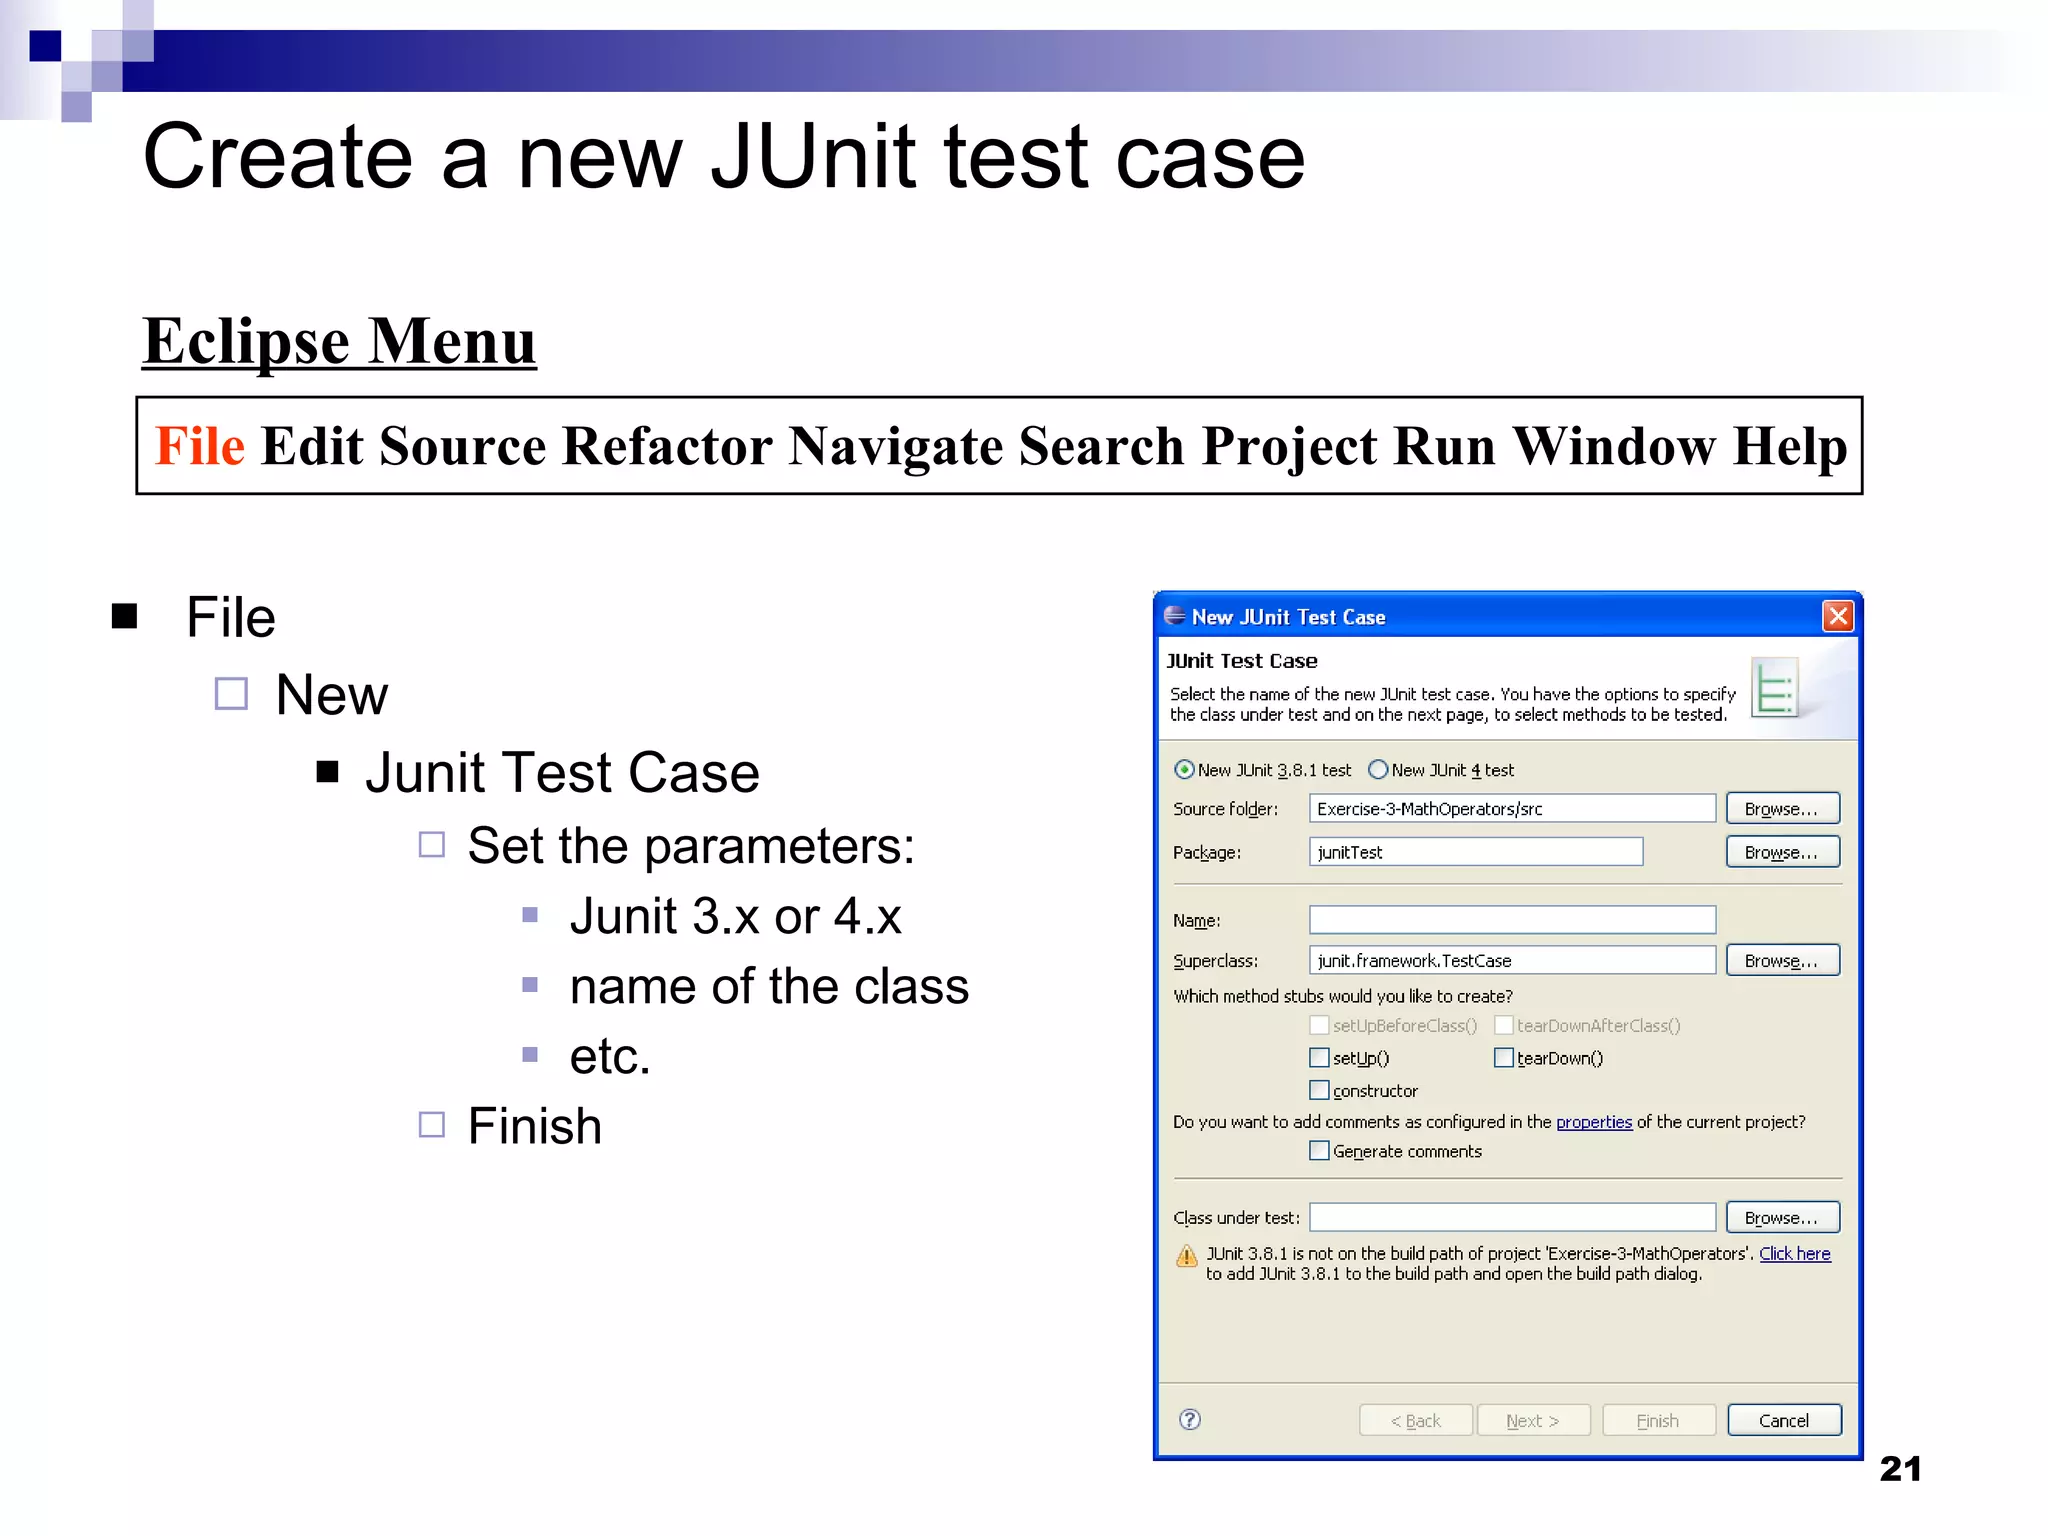Image resolution: width=2048 pixels, height=1536 pixels.
Task: Enable the setUp() method stub checkbox
Action: [1319, 1057]
